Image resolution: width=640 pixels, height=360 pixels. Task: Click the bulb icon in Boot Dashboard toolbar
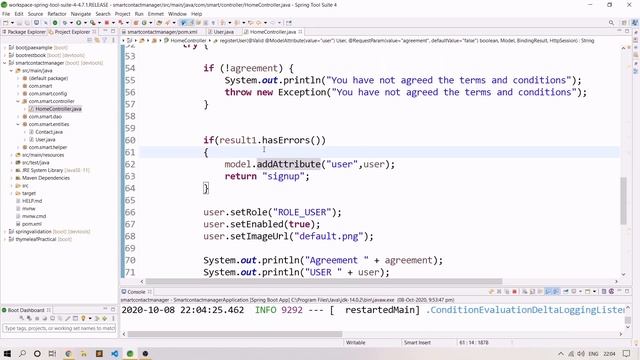pos(83,318)
